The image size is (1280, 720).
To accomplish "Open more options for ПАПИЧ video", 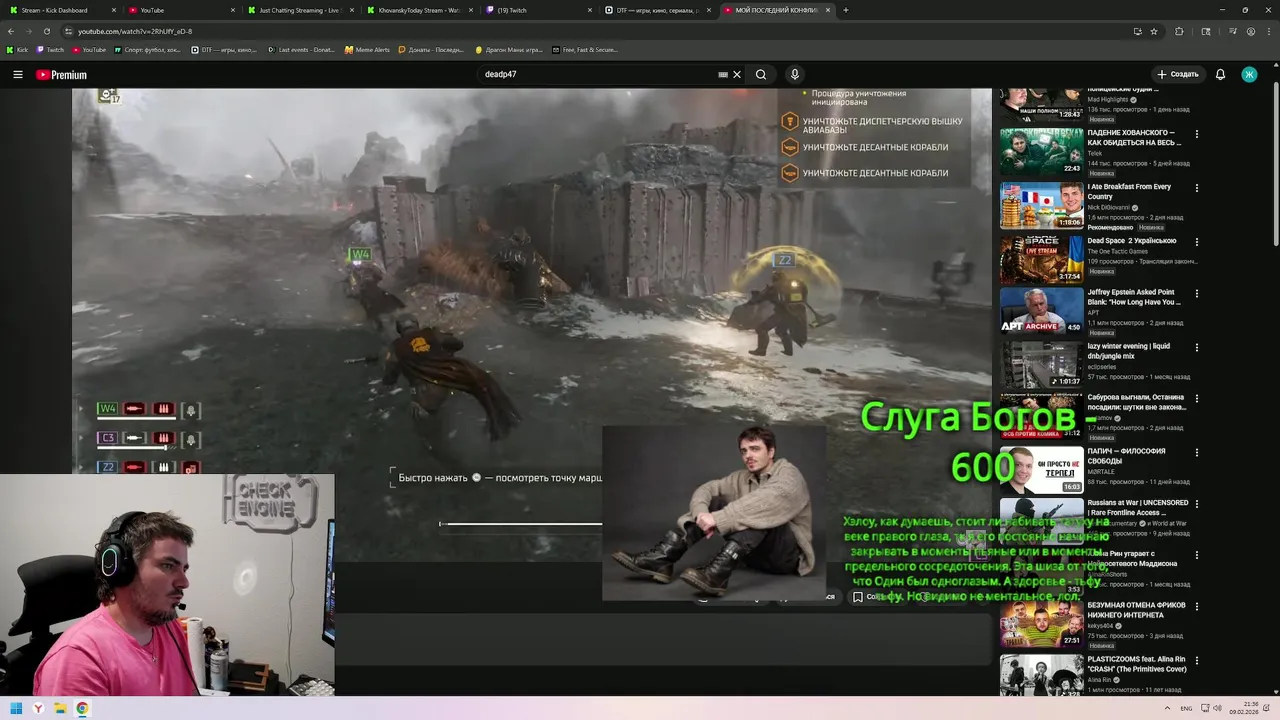I will tap(1197, 453).
